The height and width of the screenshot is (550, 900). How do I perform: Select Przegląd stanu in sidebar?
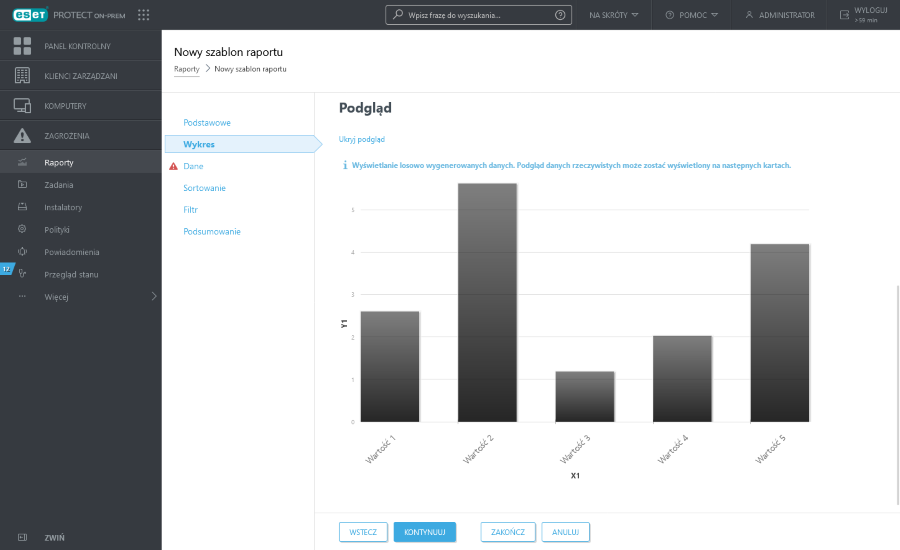coord(81,274)
